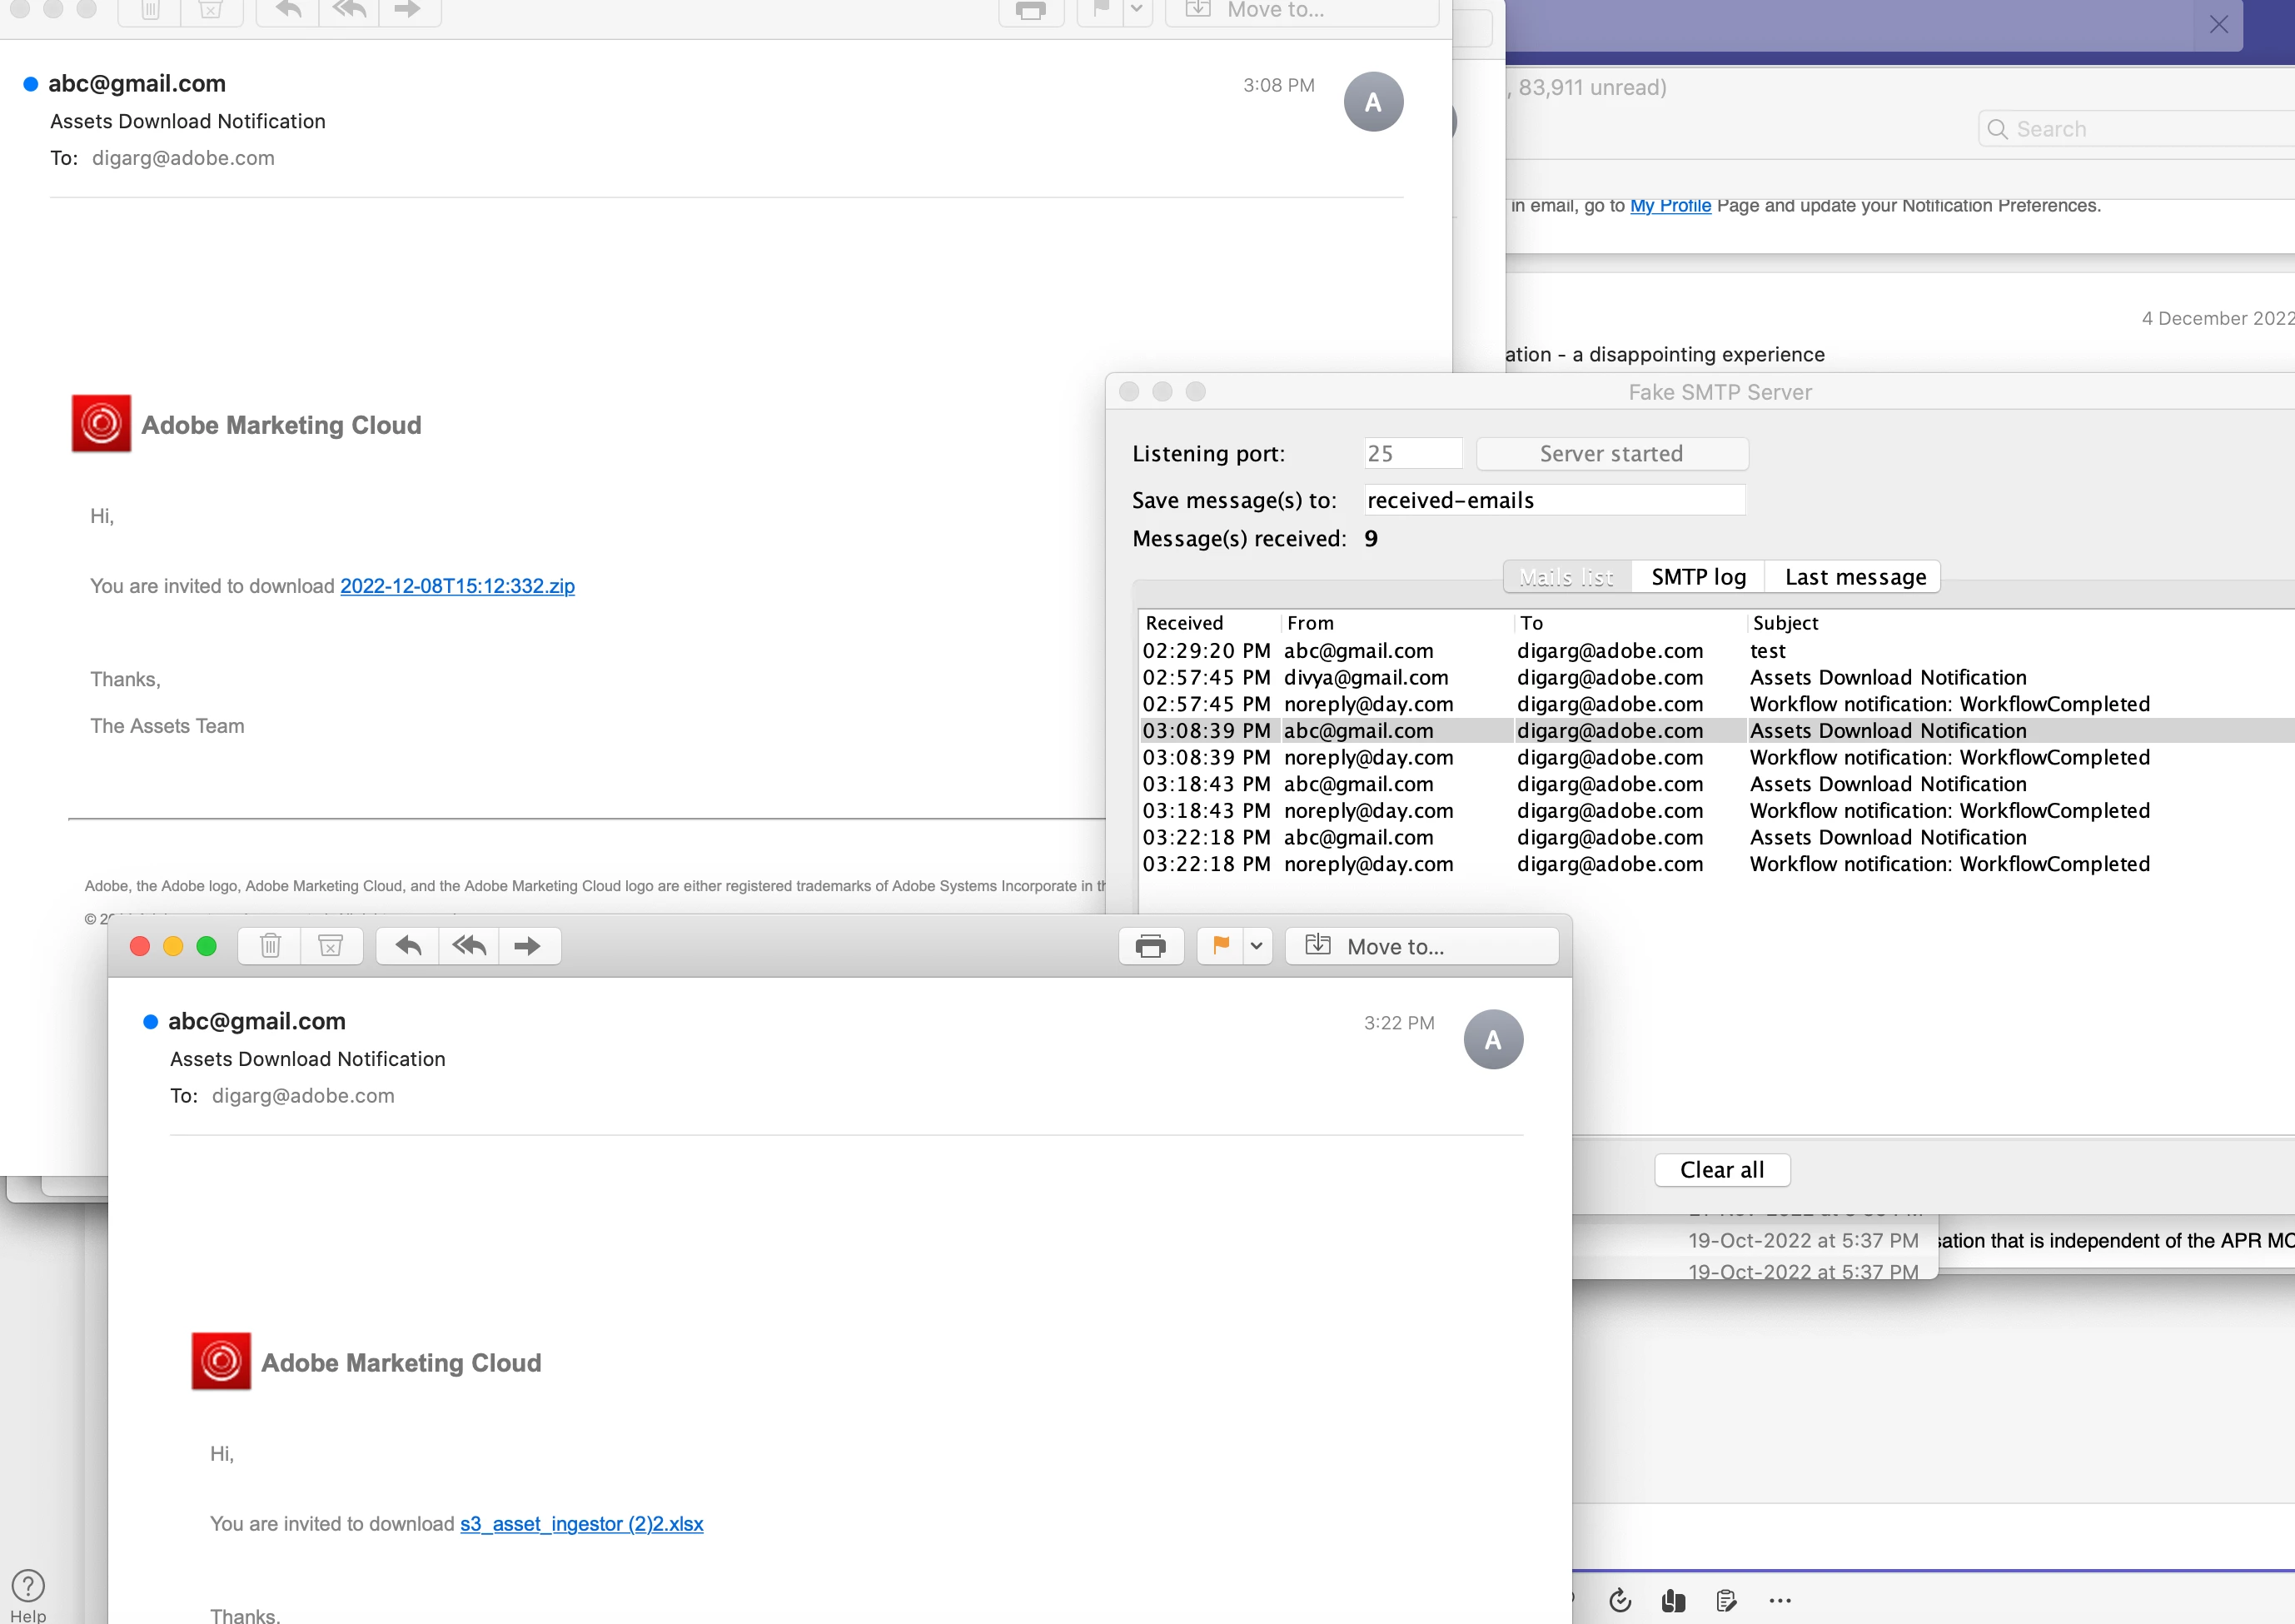Open the three-dots more options menu
Viewport: 2295px width, 1624px height.
tap(1780, 1600)
